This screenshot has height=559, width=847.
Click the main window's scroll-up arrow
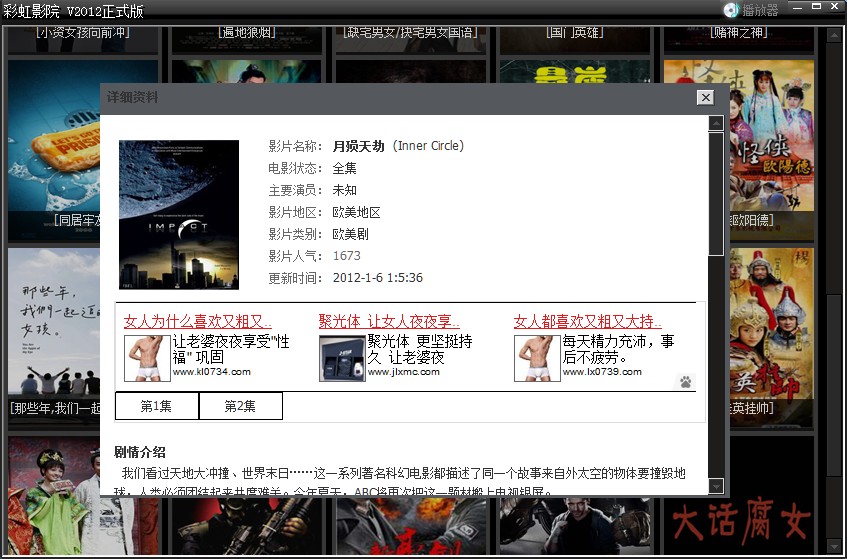835,34
